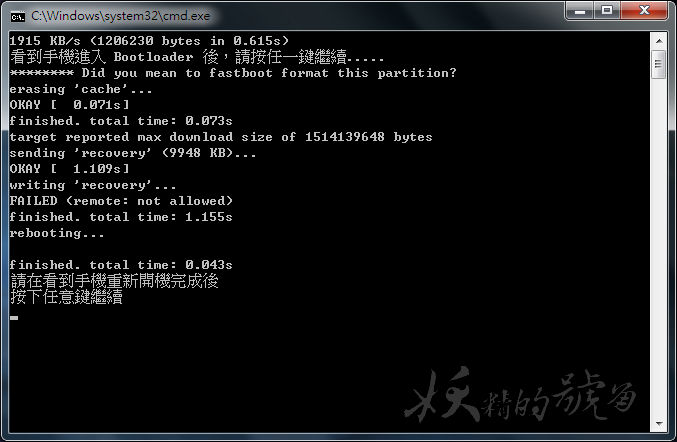
Task: Click the 'erasing 'cache'...' line
Action: 82,89
